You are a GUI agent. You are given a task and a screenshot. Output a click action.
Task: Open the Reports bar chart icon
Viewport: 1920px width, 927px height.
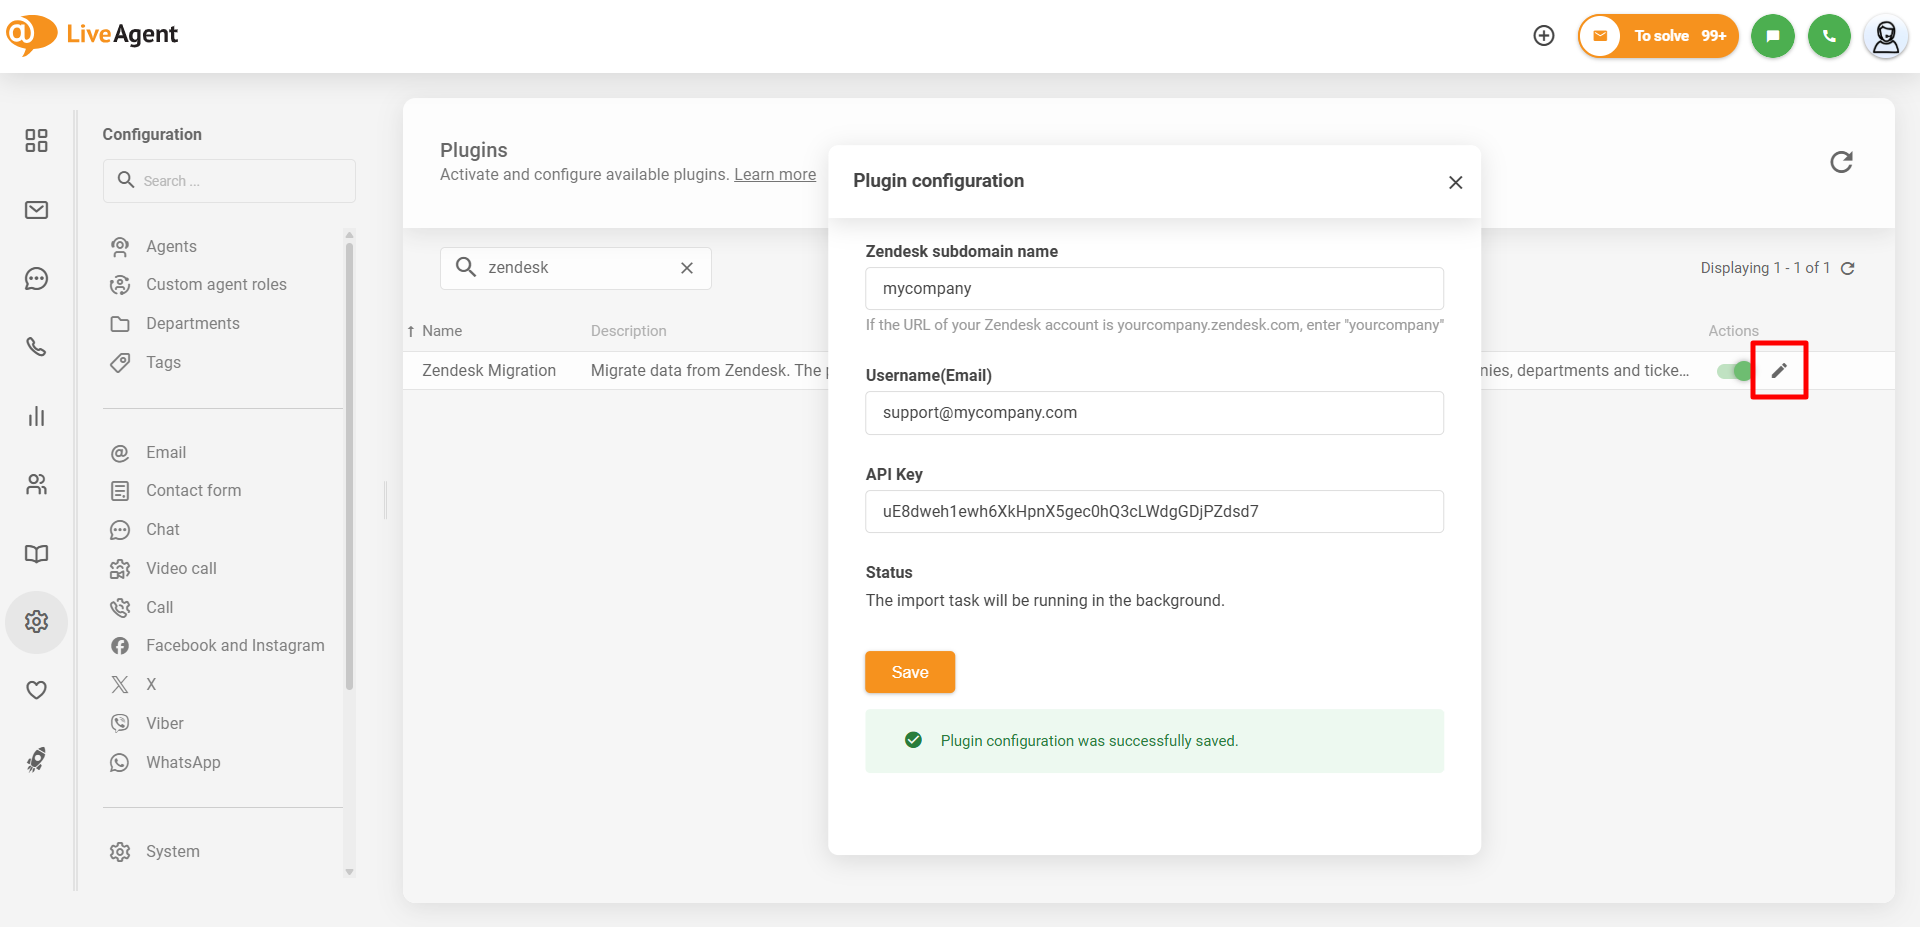(37, 416)
